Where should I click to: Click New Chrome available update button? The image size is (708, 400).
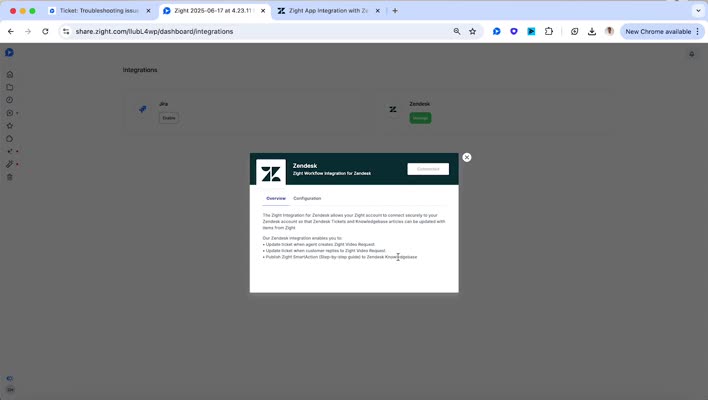point(658,32)
